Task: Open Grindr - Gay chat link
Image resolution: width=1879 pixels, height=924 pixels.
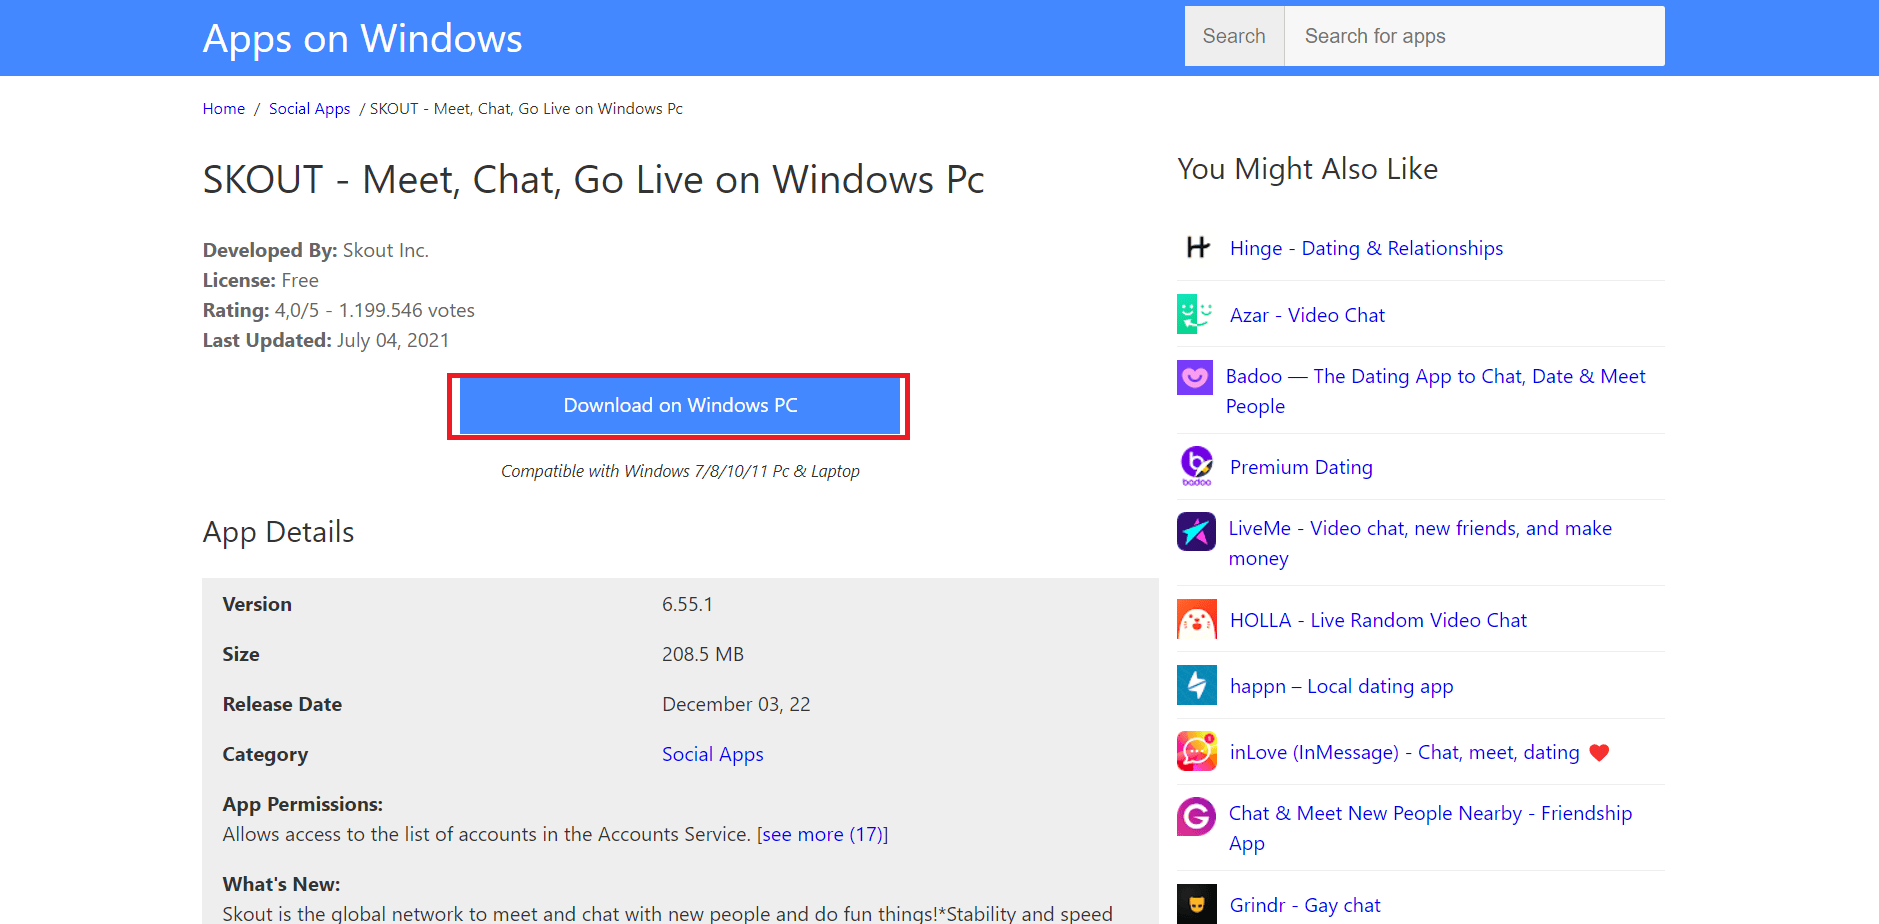Action: click(1305, 905)
